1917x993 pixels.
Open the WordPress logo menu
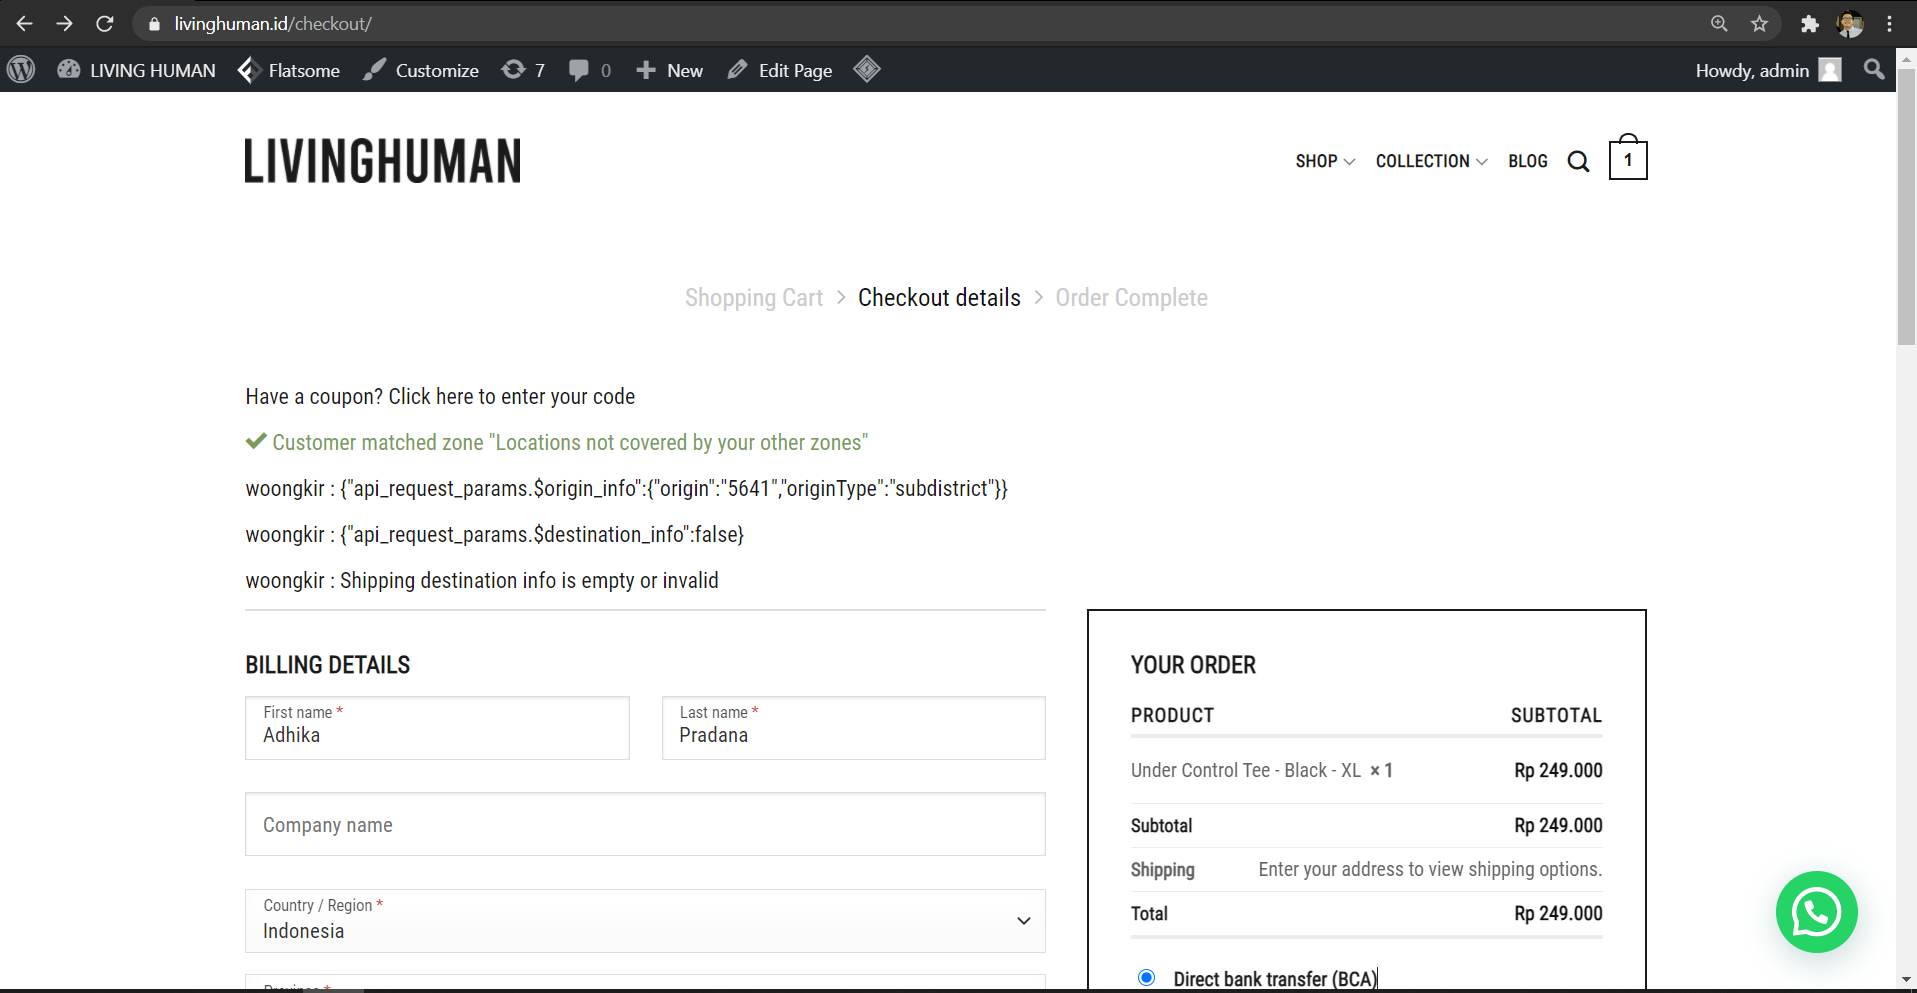pyautogui.click(x=21, y=69)
